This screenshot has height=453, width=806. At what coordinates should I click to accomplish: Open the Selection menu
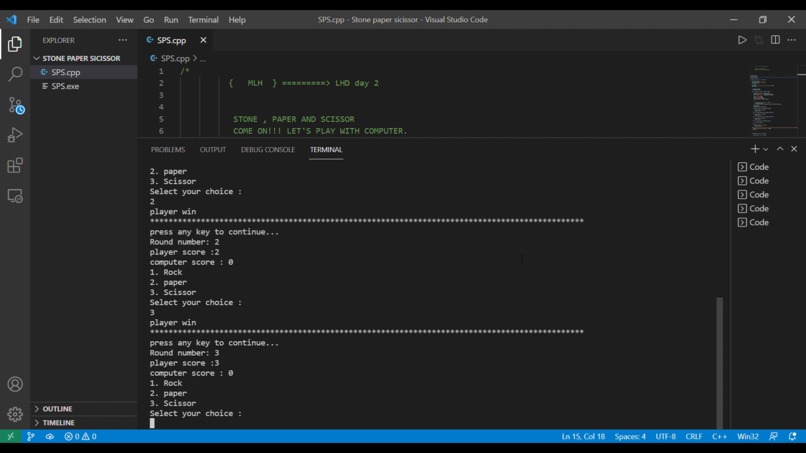89,20
